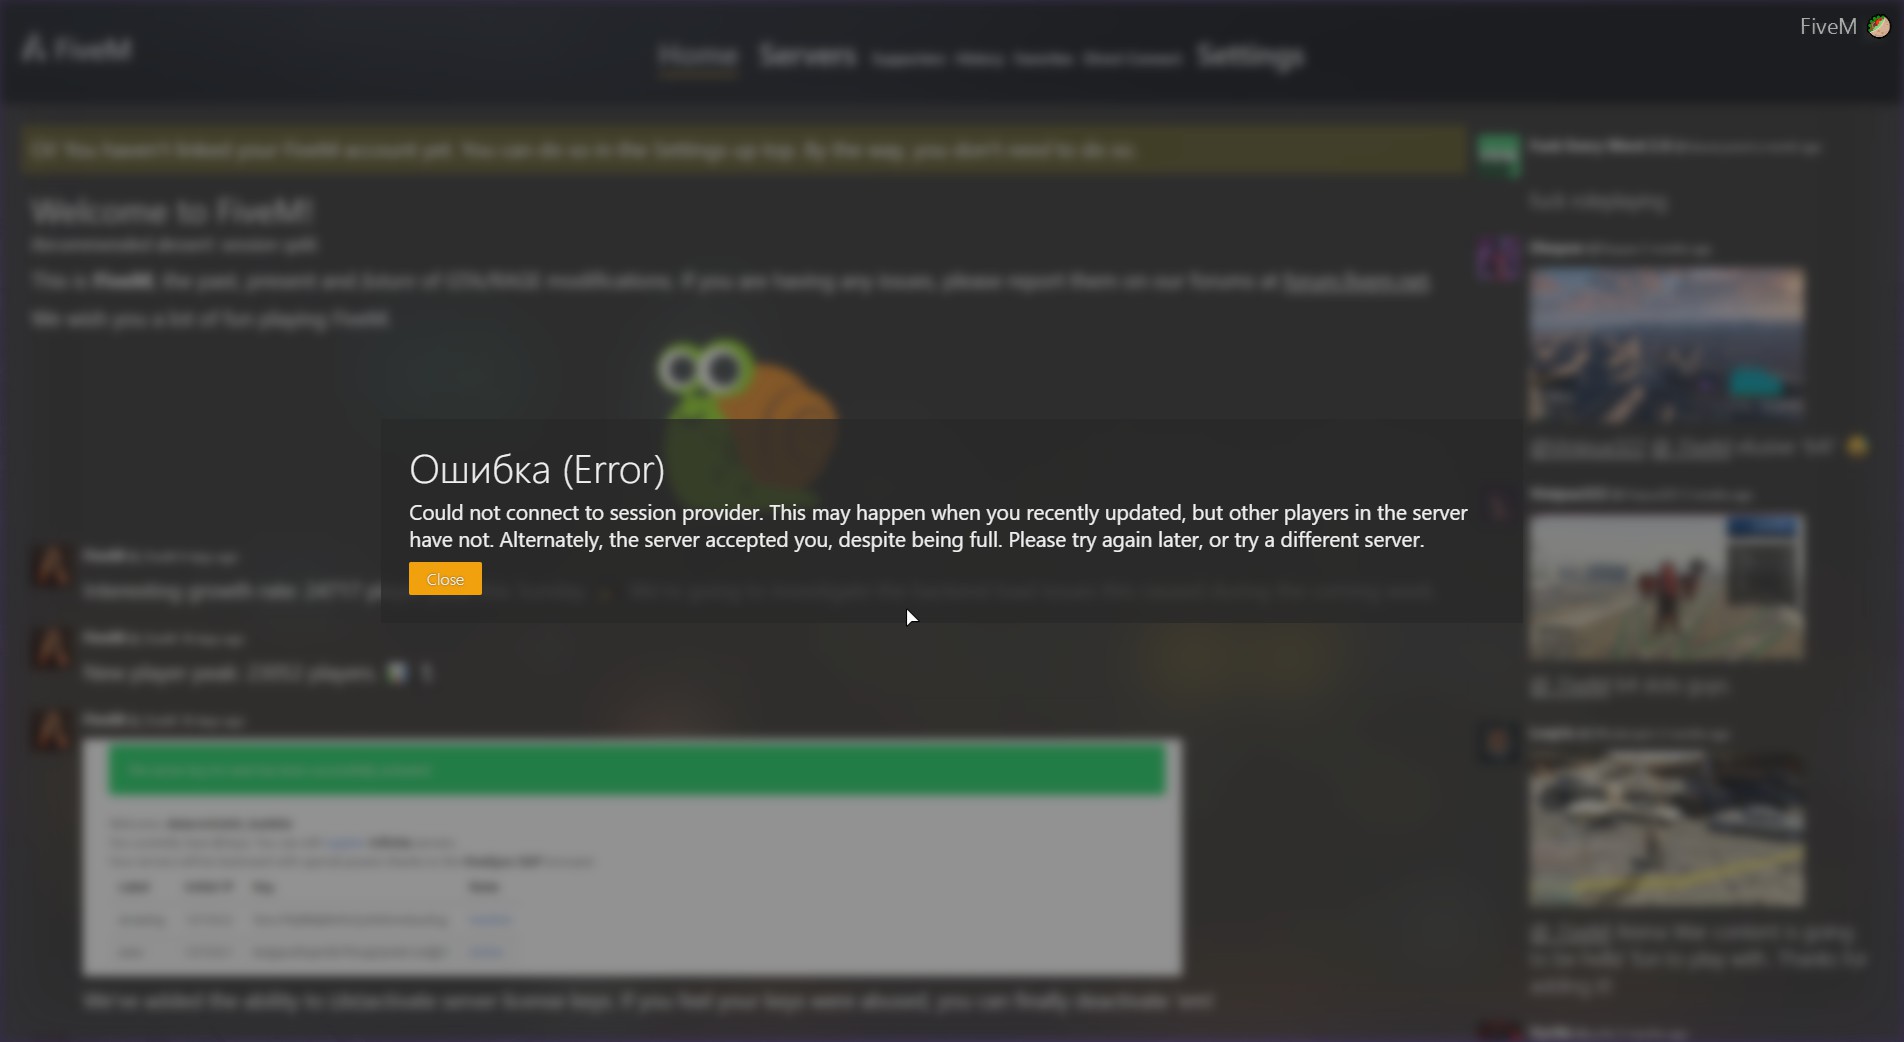Follow the underlined forum link in welcome text
The image size is (1904, 1042).
(x=1356, y=282)
